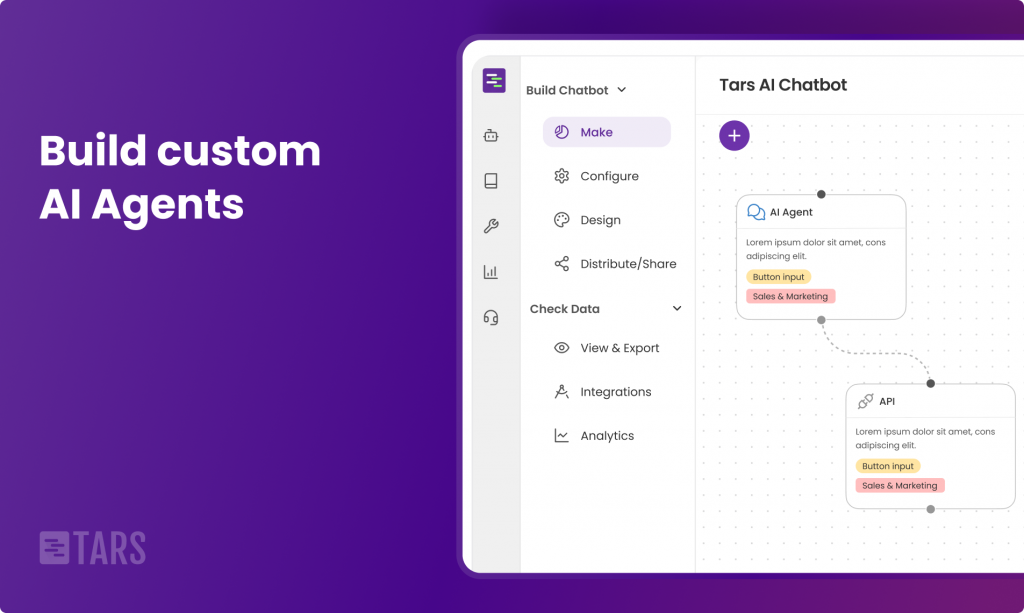
Task: Expand the Build Chatbot dropdown chevron
Action: point(622,90)
